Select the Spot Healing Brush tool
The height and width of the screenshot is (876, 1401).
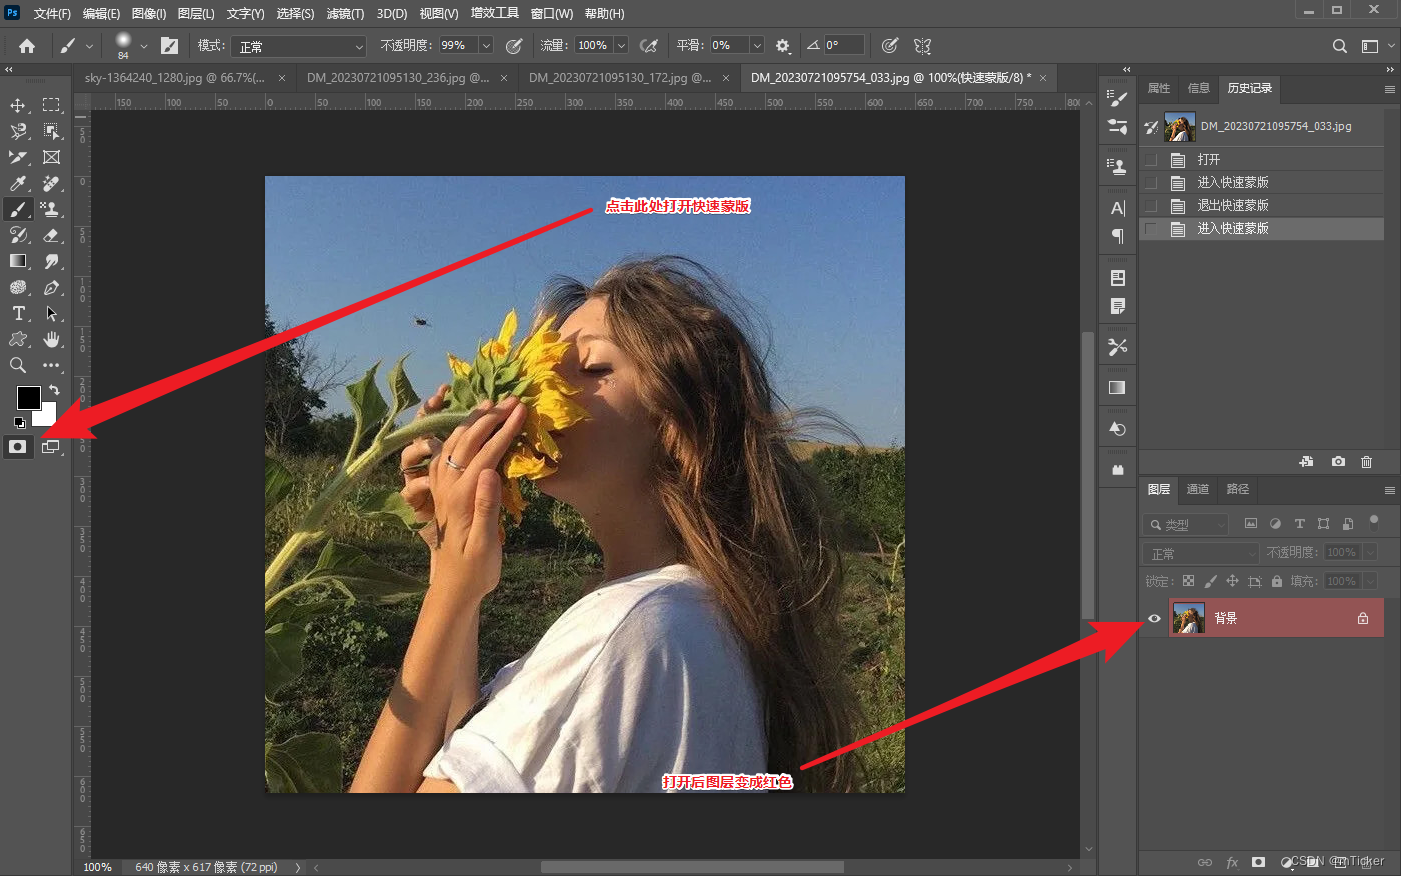pyautogui.click(x=51, y=183)
